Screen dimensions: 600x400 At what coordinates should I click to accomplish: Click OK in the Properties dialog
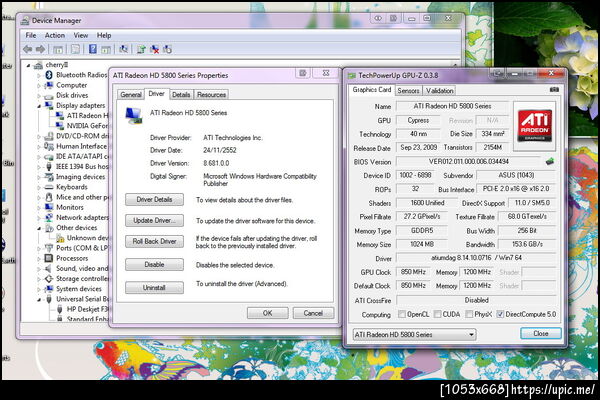point(267,313)
